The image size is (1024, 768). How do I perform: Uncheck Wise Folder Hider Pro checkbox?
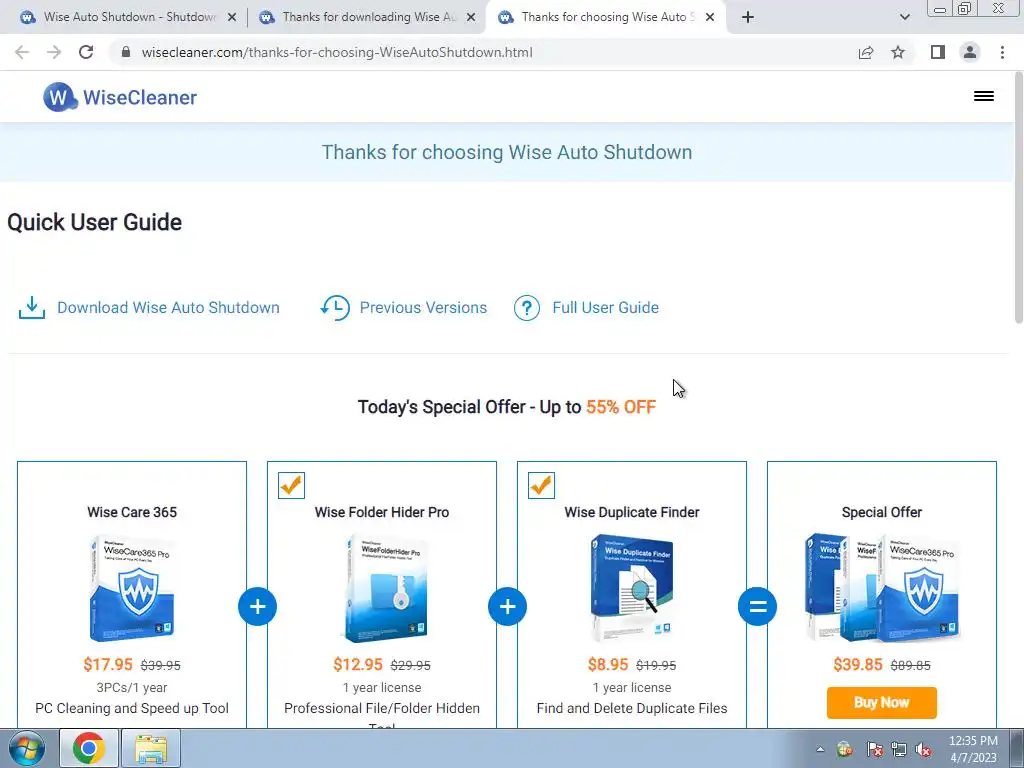291,485
